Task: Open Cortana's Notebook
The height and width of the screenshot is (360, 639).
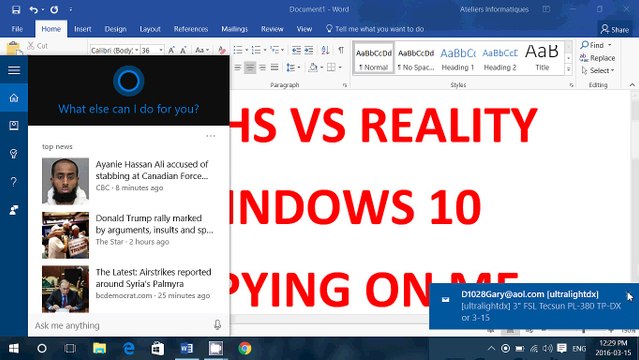Action: click(14, 126)
